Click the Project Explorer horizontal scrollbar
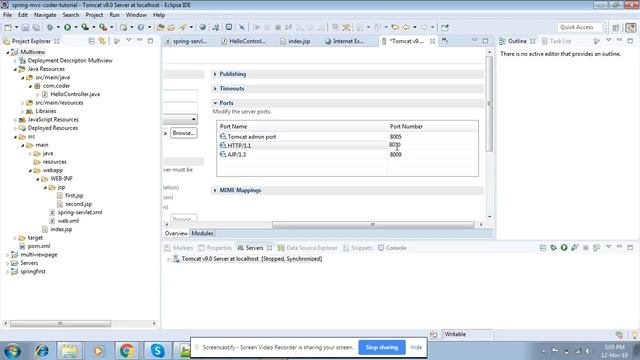640x360 pixels. [x=60, y=324]
